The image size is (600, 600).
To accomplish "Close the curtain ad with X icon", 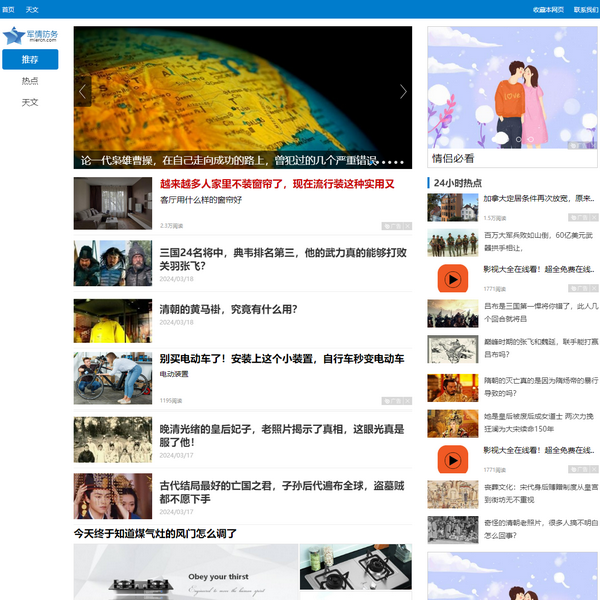I will (x=406, y=226).
